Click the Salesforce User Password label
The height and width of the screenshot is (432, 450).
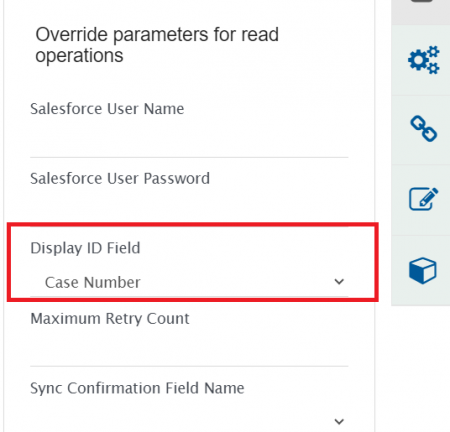(x=120, y=178)
